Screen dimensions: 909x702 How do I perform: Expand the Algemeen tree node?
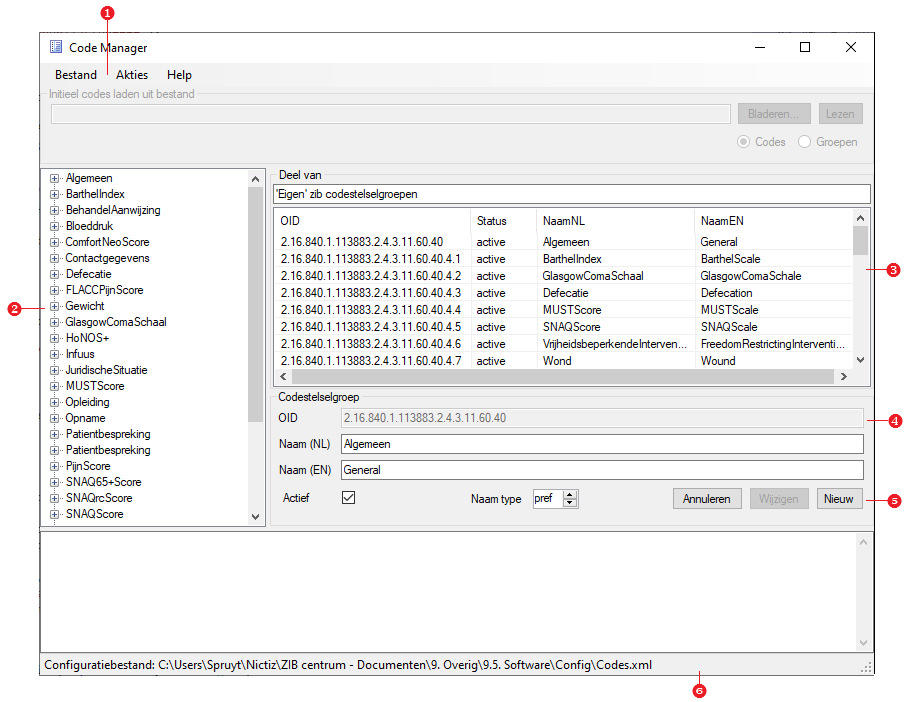click(x=55, y=178)
